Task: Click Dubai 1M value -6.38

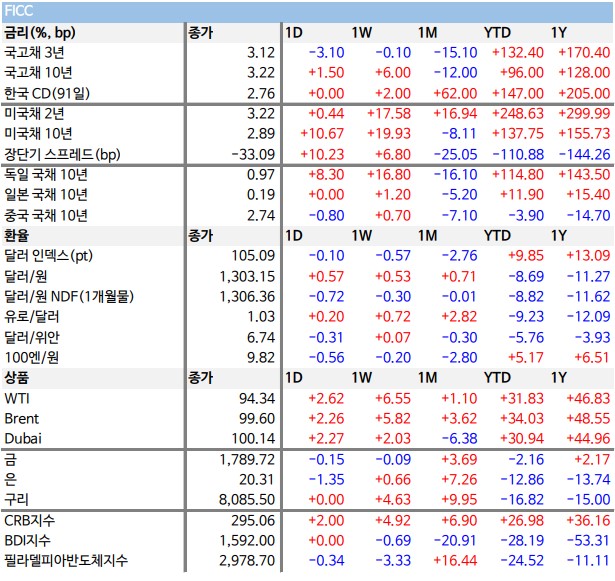Action: coord(459,439)
